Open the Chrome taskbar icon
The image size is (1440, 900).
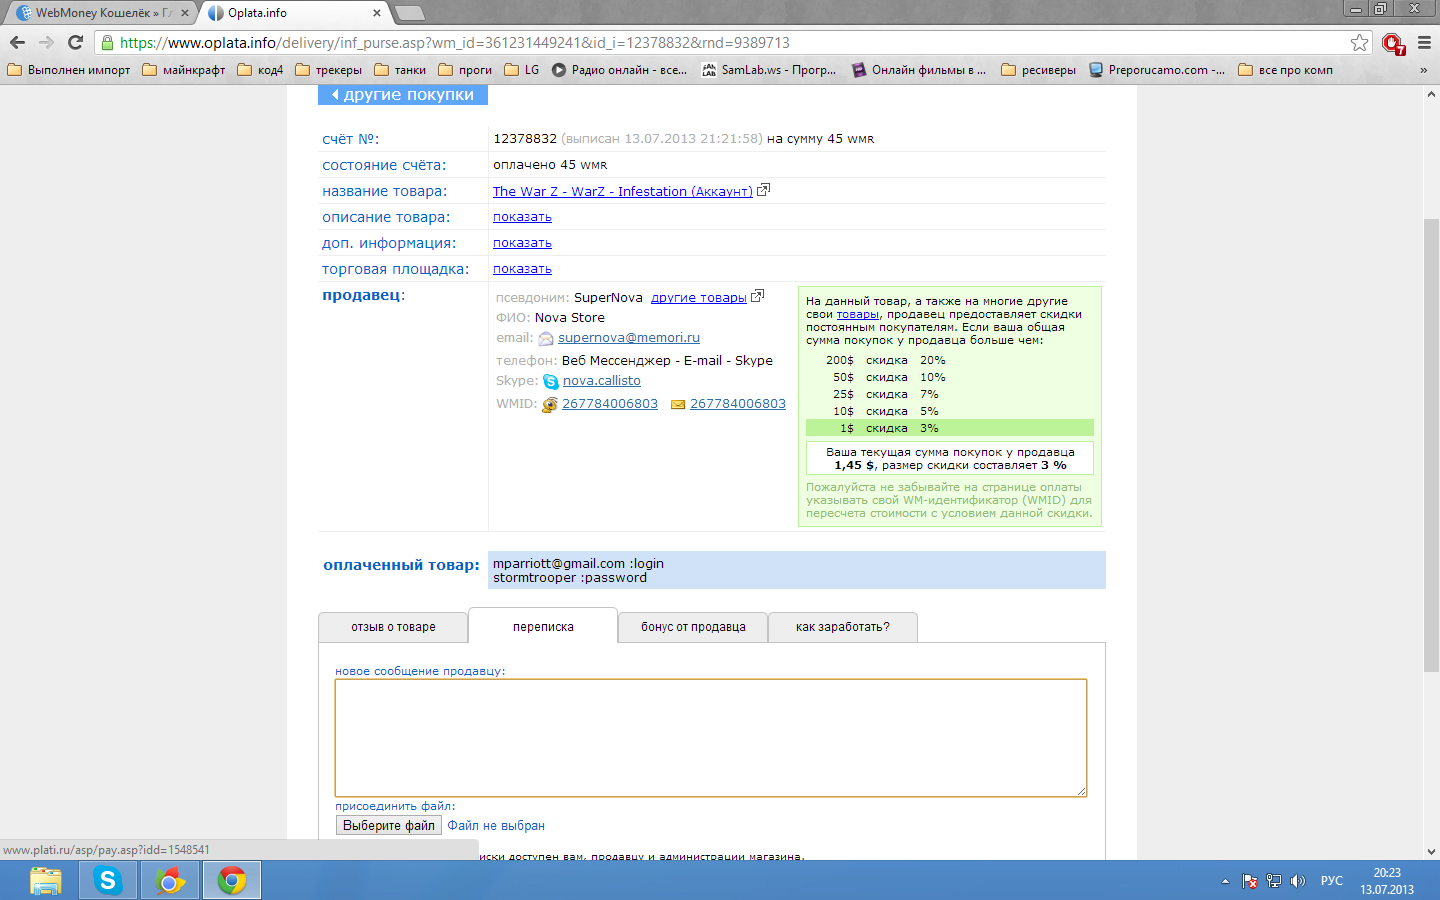pyautogui.click(x=232, y=881)
